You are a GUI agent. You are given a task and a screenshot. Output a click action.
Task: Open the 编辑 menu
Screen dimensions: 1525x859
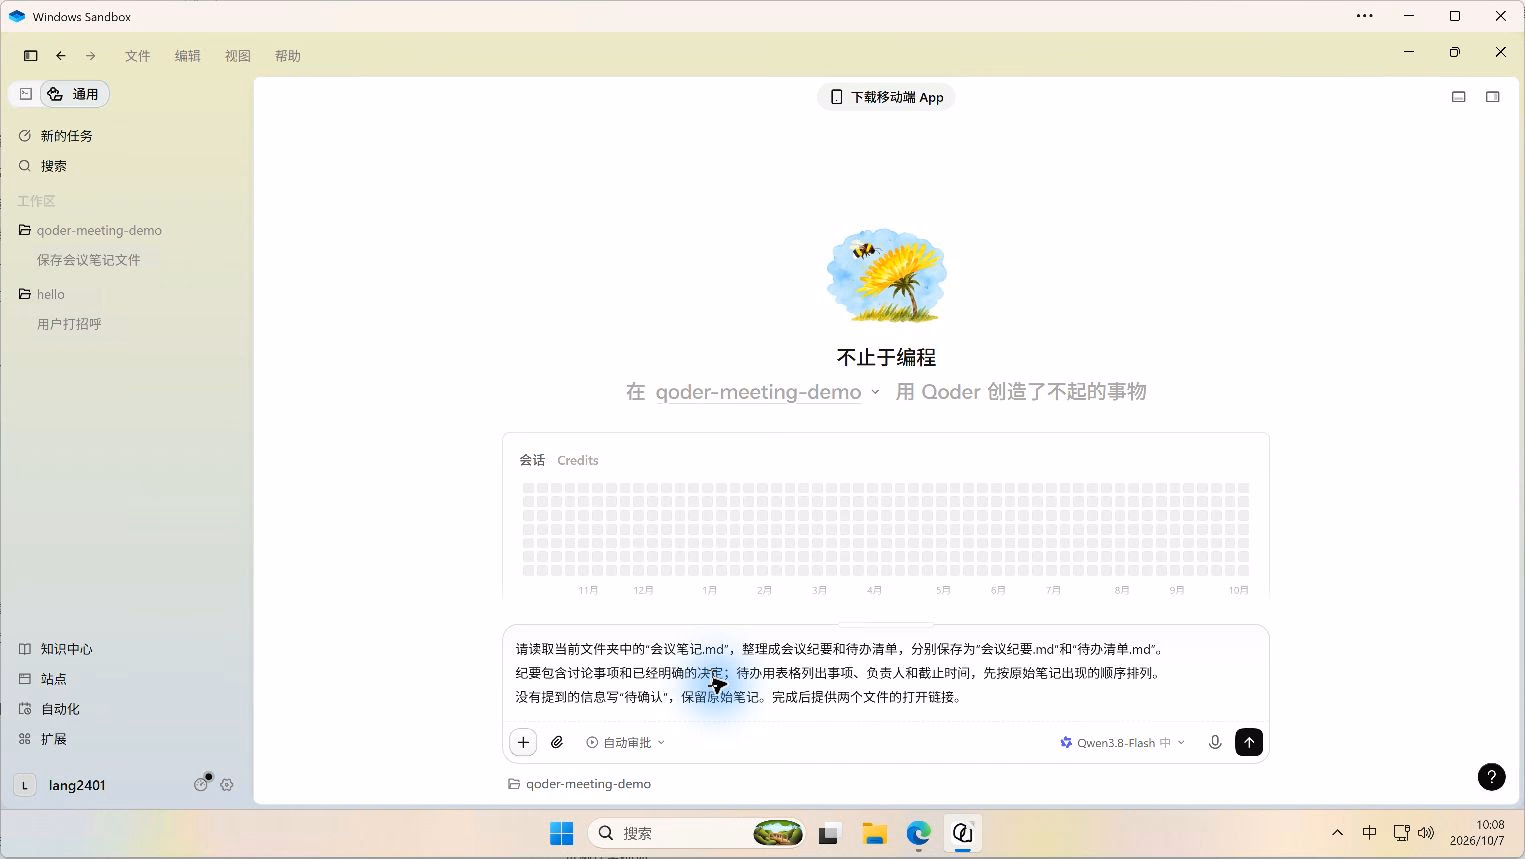click(x=188, y=56)
